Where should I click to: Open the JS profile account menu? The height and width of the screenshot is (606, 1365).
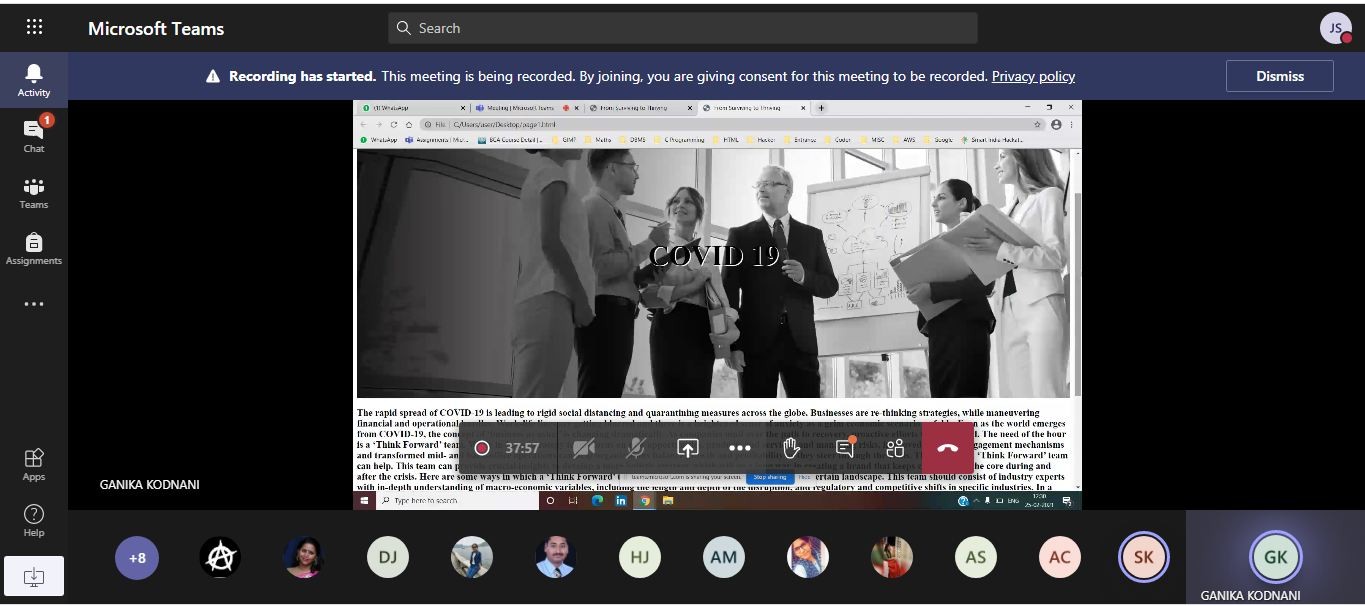coord(1335,28)
